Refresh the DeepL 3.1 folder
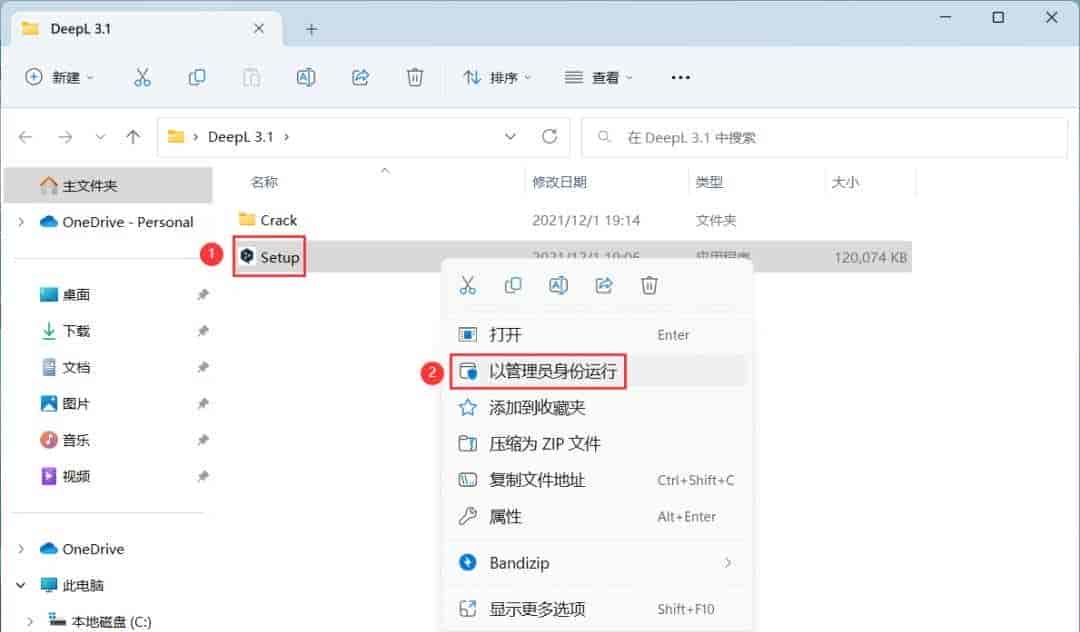This screenshot has height=632, width=1080. 549,136
